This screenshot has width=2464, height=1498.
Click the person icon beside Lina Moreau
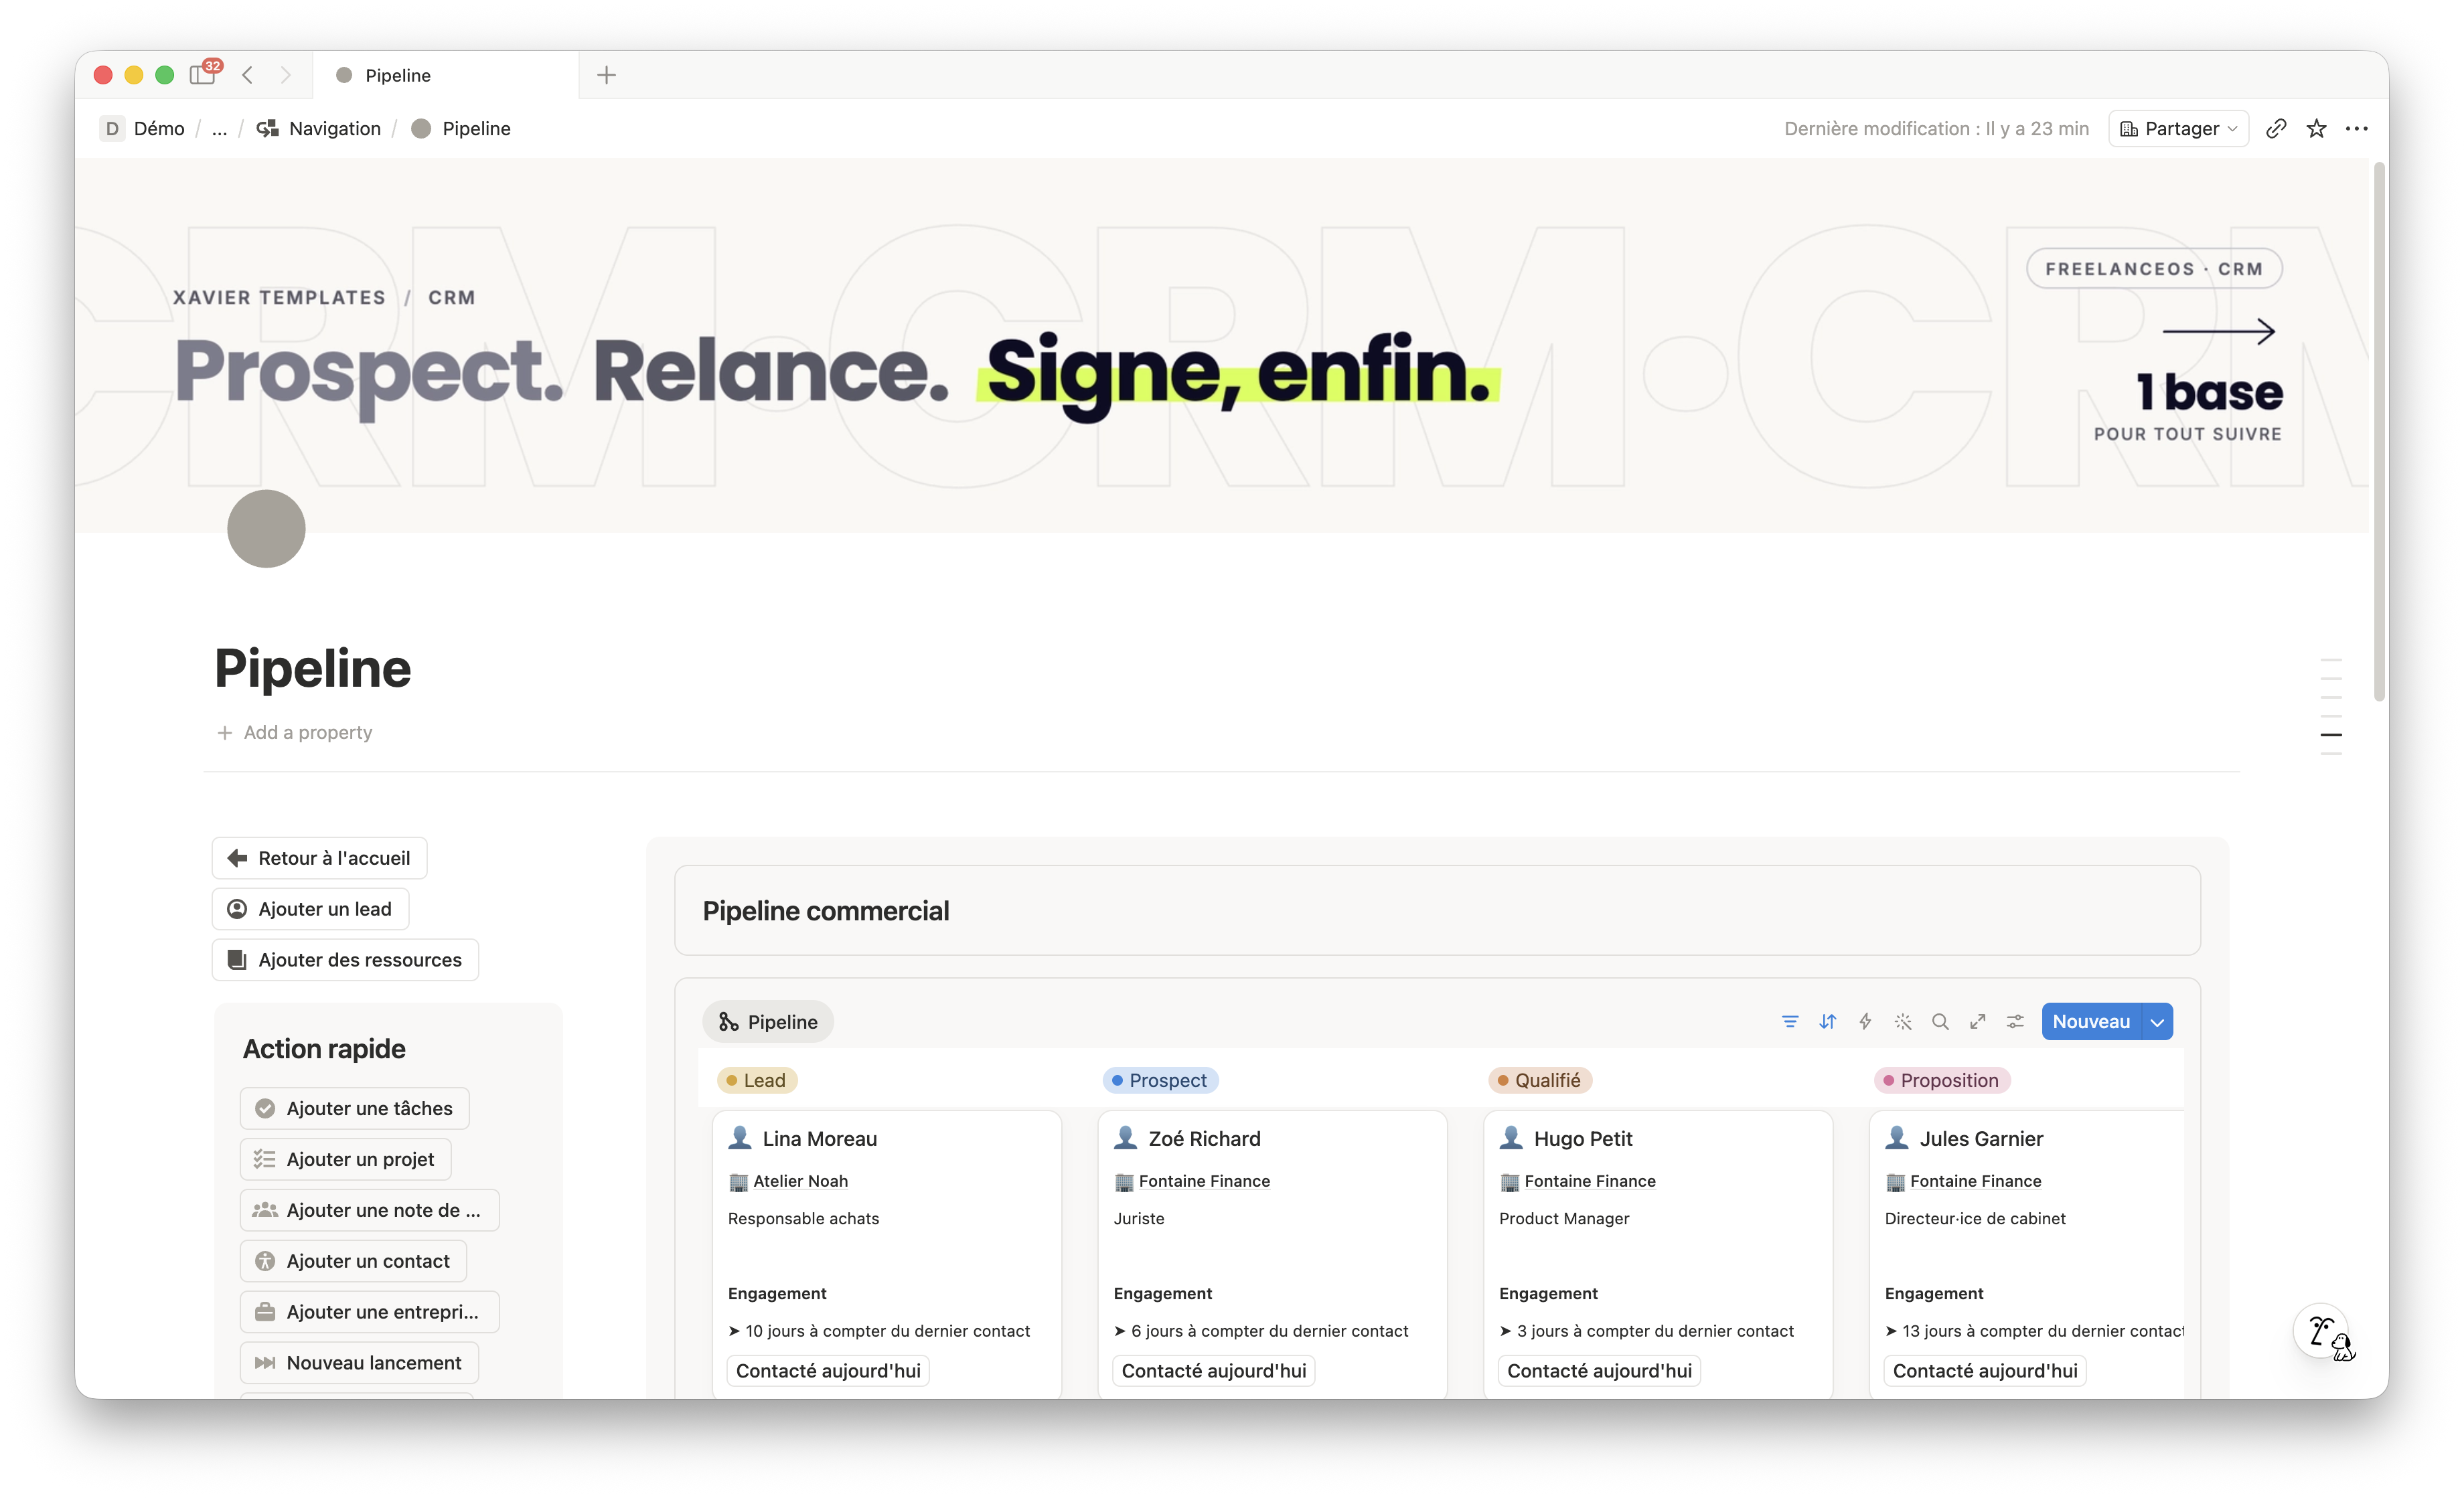[740, 1138]
